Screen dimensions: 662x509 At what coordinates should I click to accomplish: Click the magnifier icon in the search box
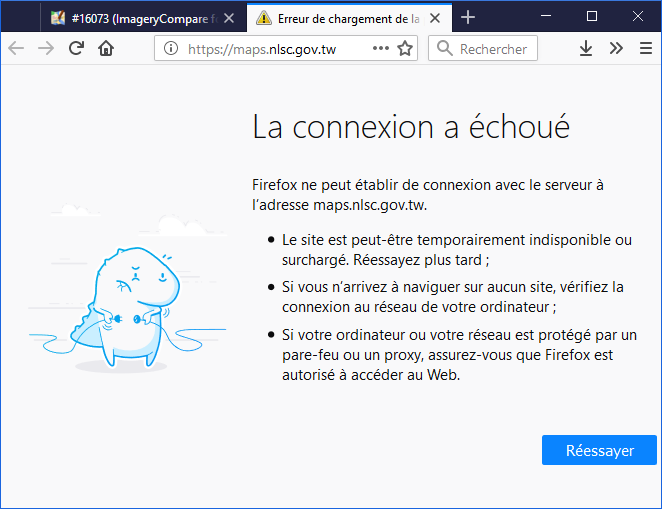[x=444, y=48]
